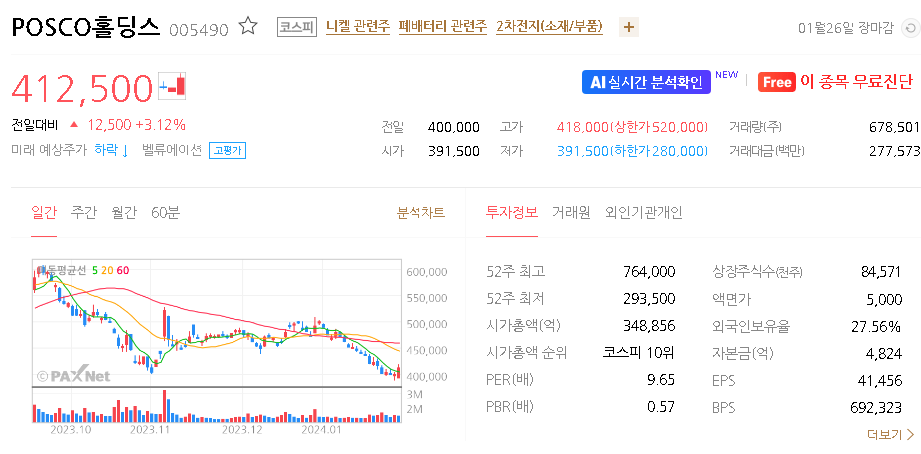The width and height of the screenshot is (921, 454).
Task: Switch to the 외인기관개인 tab
Action: point(644,213)
